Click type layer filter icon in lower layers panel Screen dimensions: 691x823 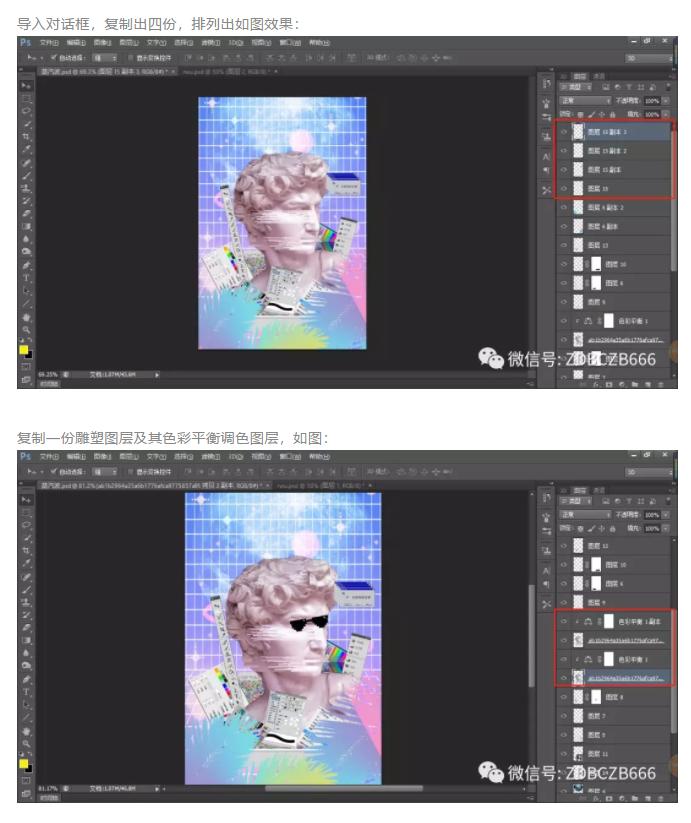click(629, 501)
